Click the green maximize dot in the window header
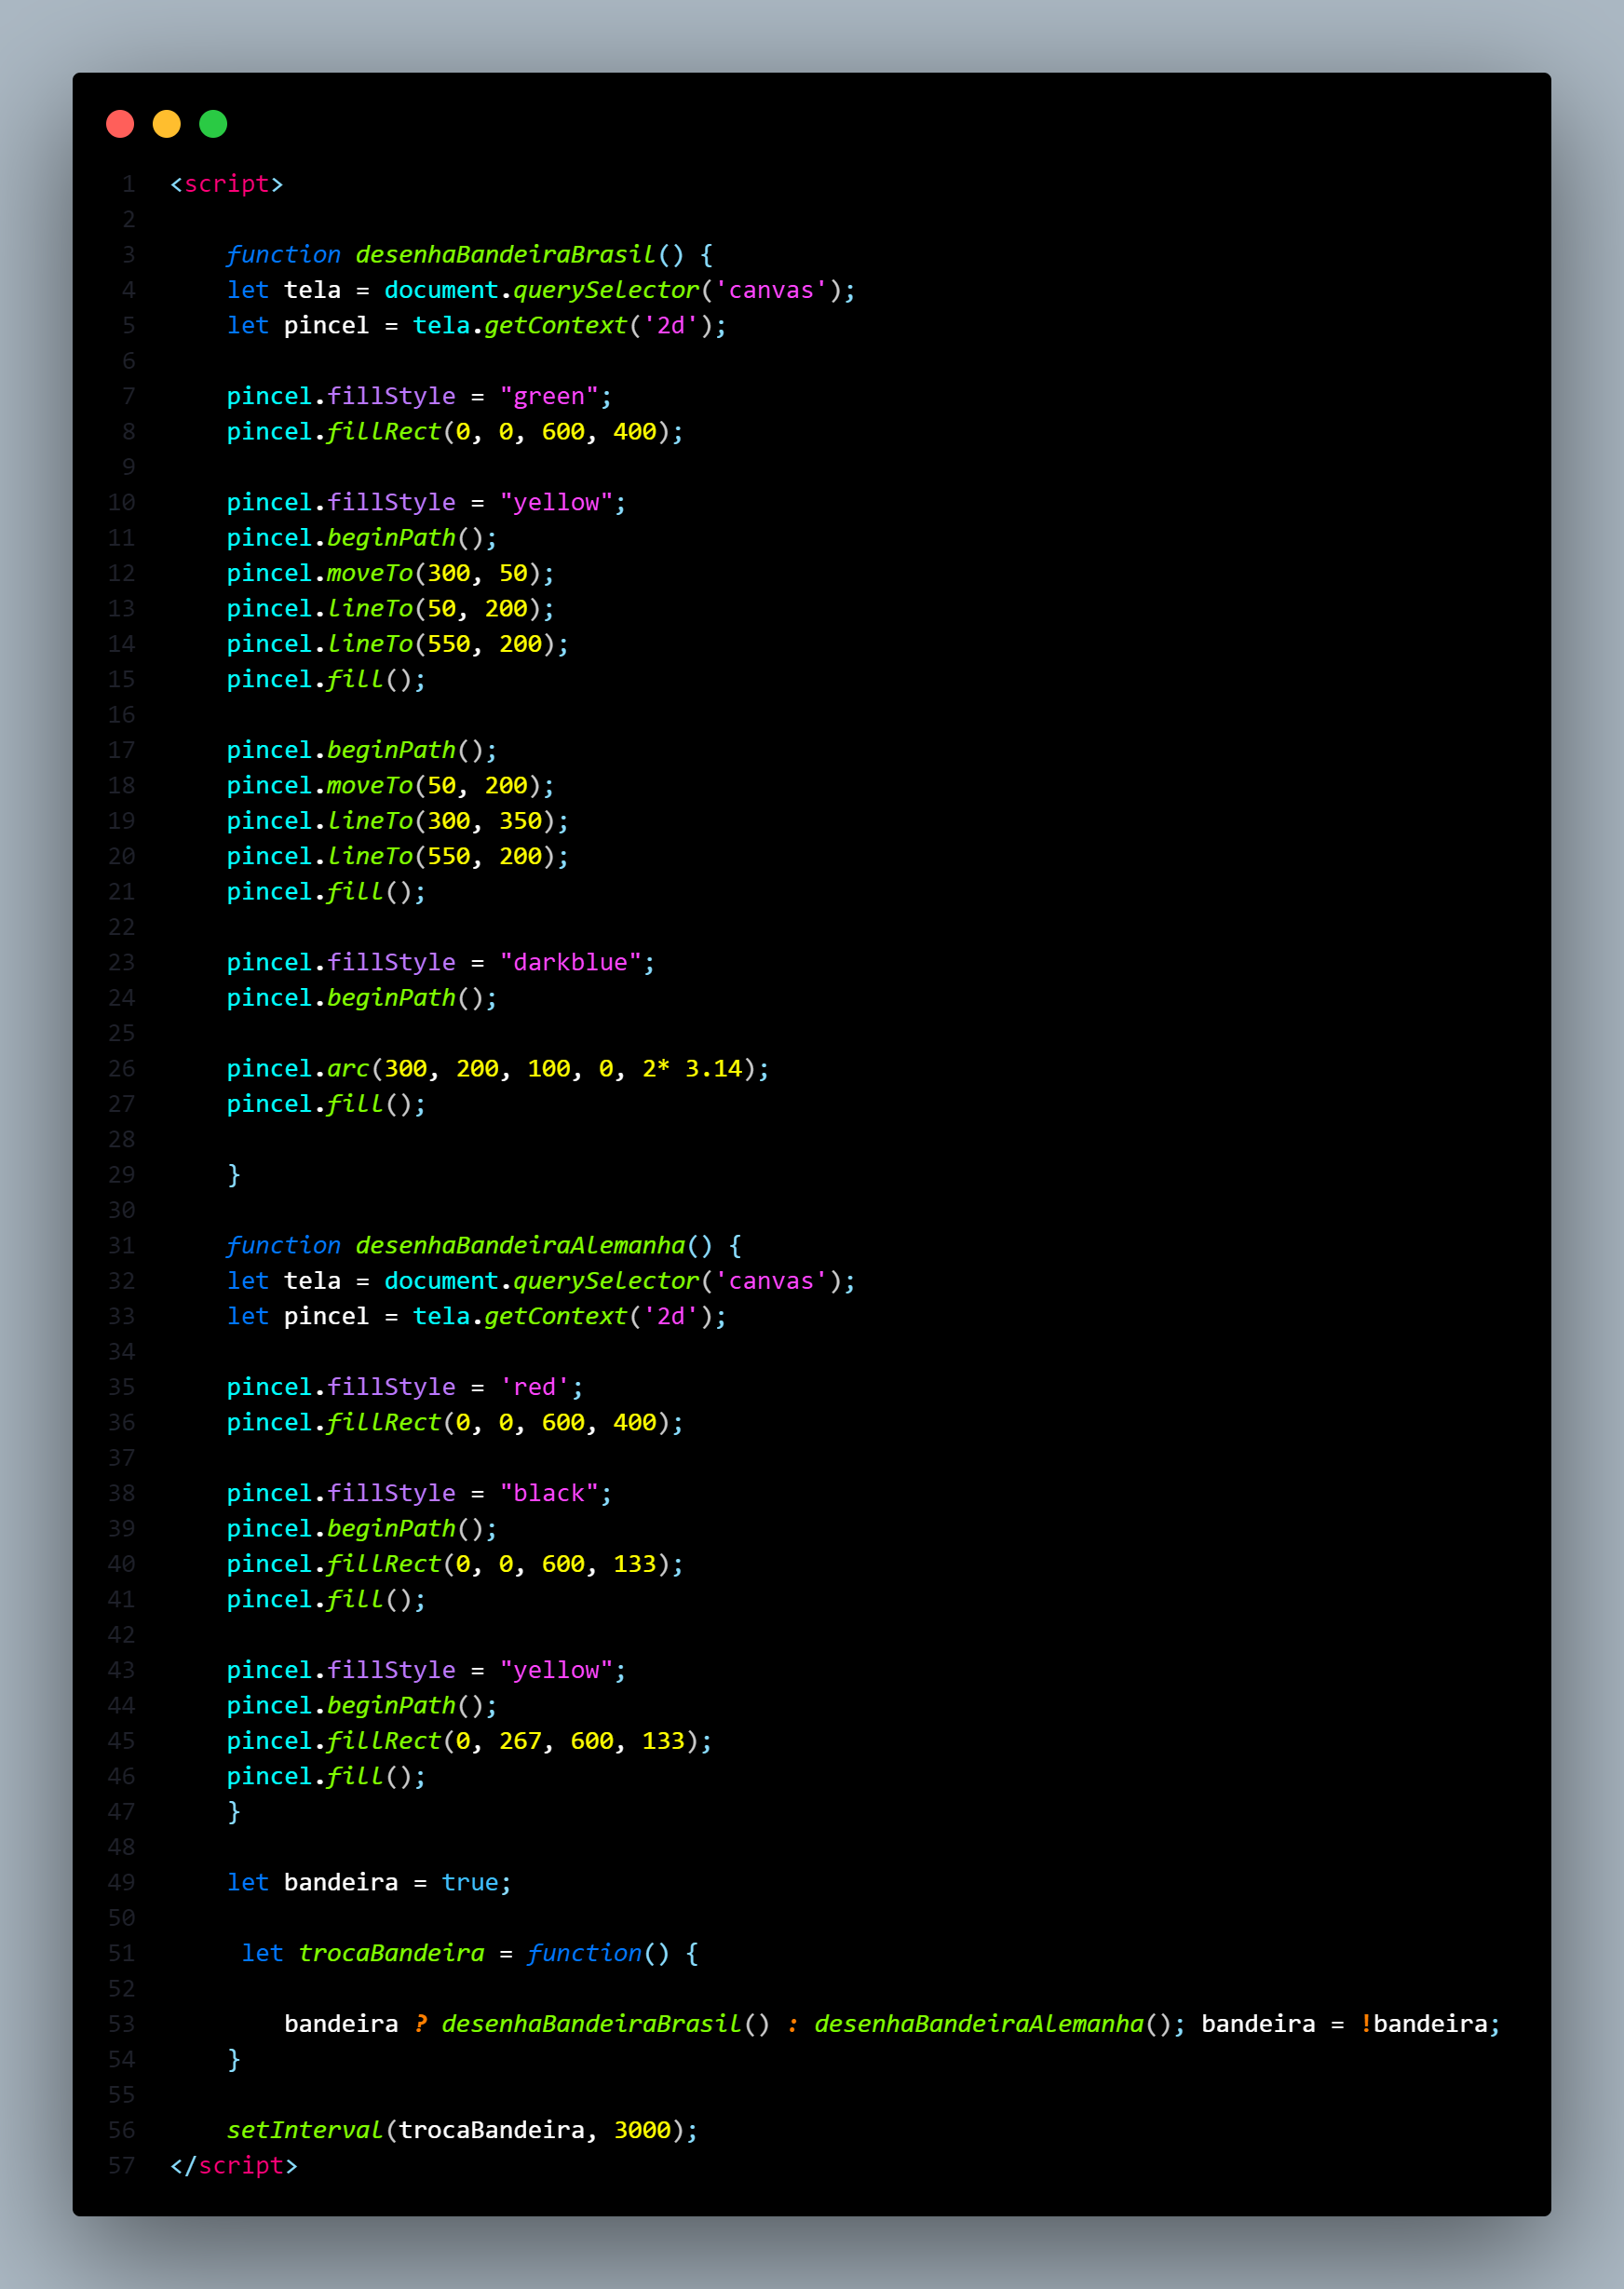 click(x=213, y=124)
